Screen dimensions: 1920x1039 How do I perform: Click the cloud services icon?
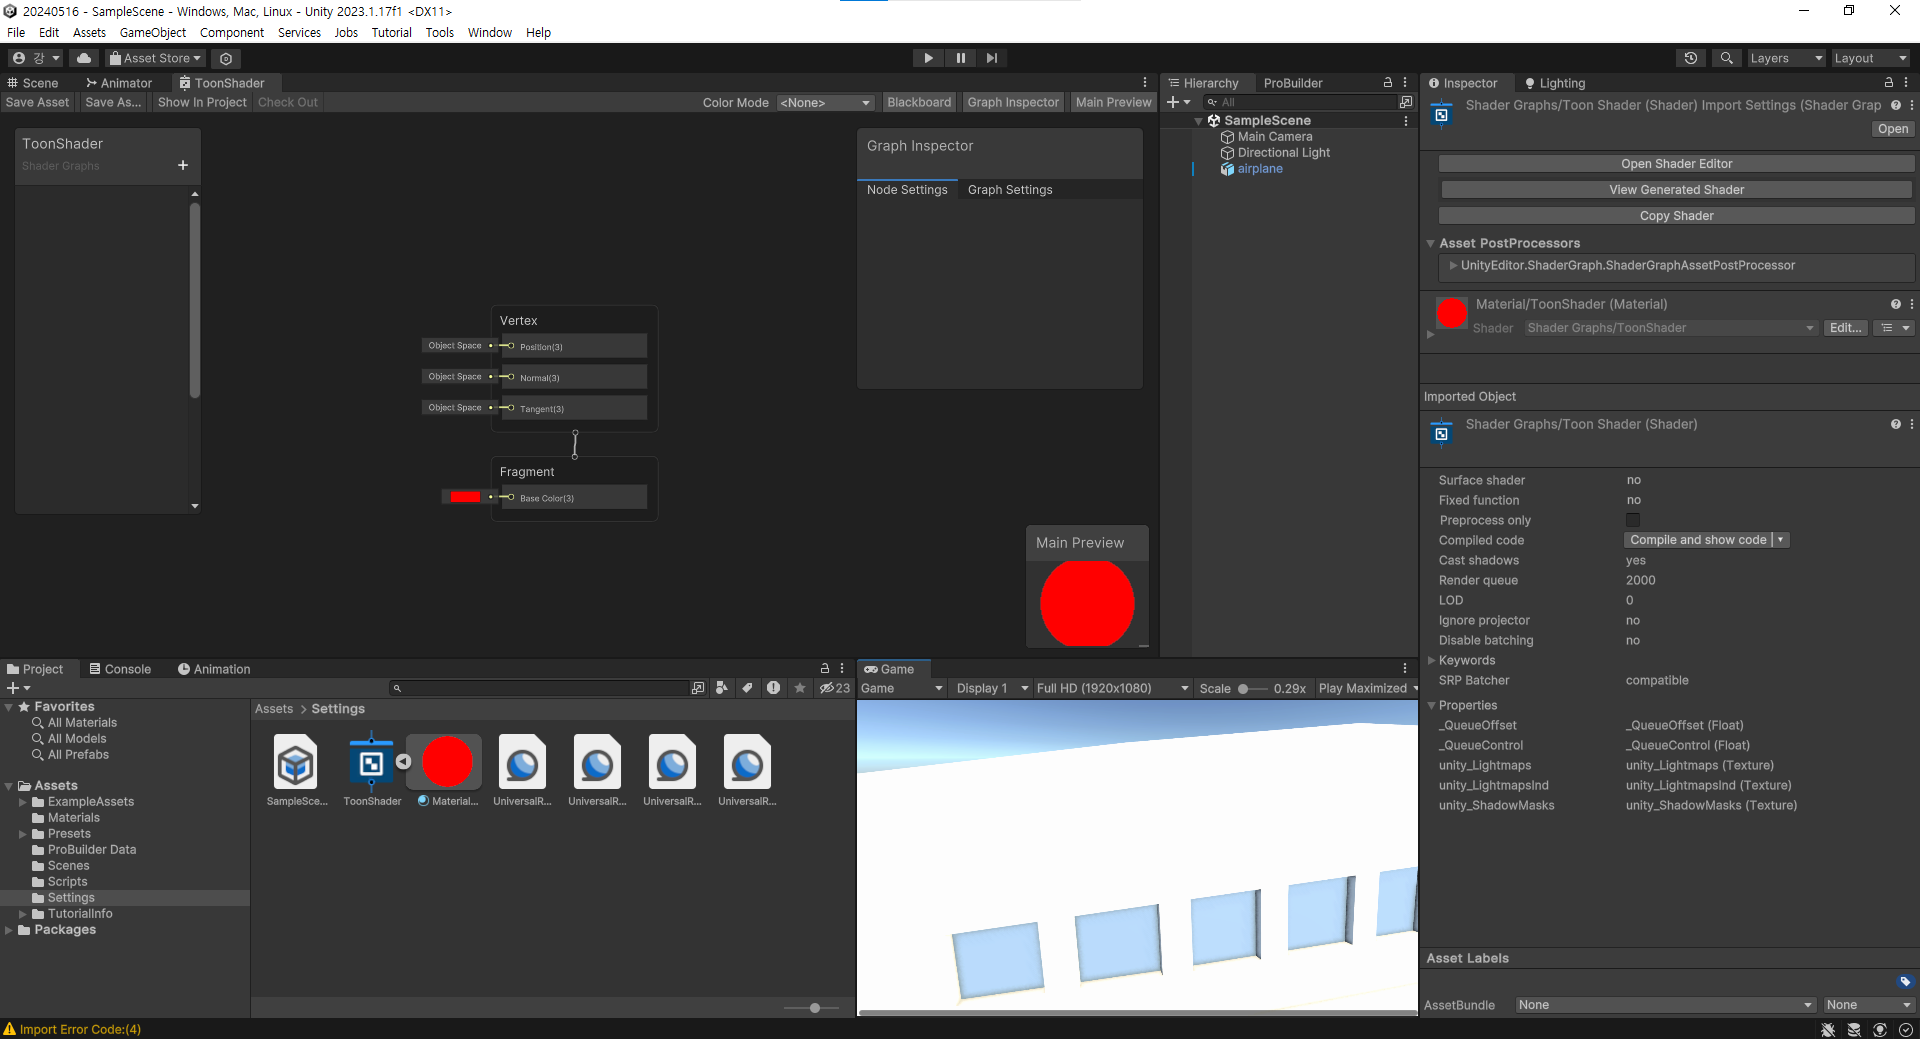pyautogui.click(x=84, y=58)
